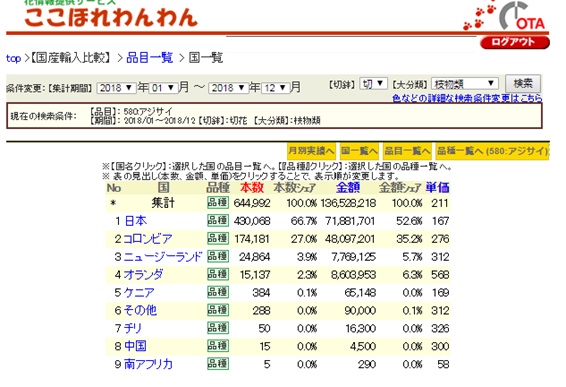Click the 品種 icon in the ニュージーランド row
566x387 pixels.
click(218, 256)
